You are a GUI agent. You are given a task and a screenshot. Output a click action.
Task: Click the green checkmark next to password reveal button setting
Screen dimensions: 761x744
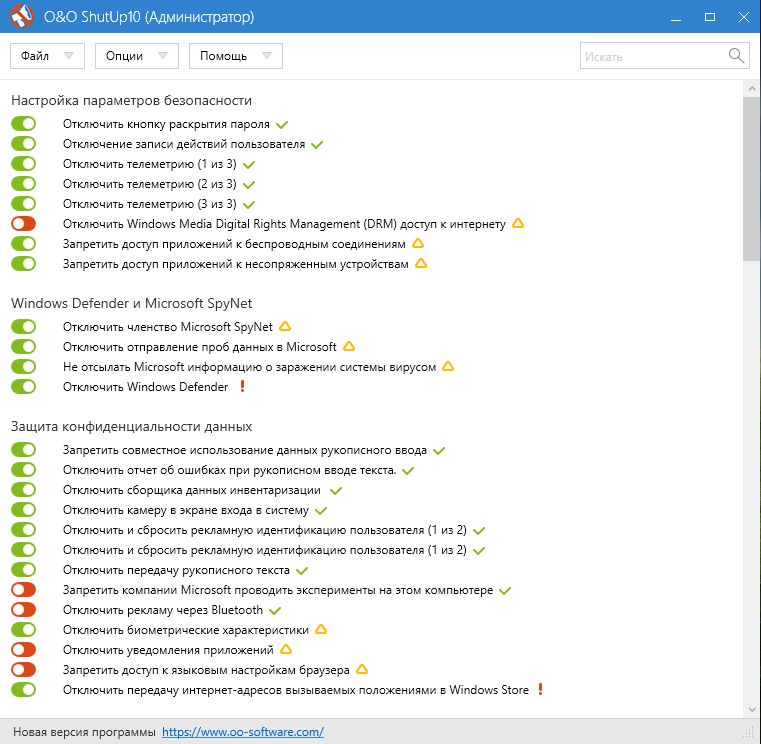tap(282, 124)
